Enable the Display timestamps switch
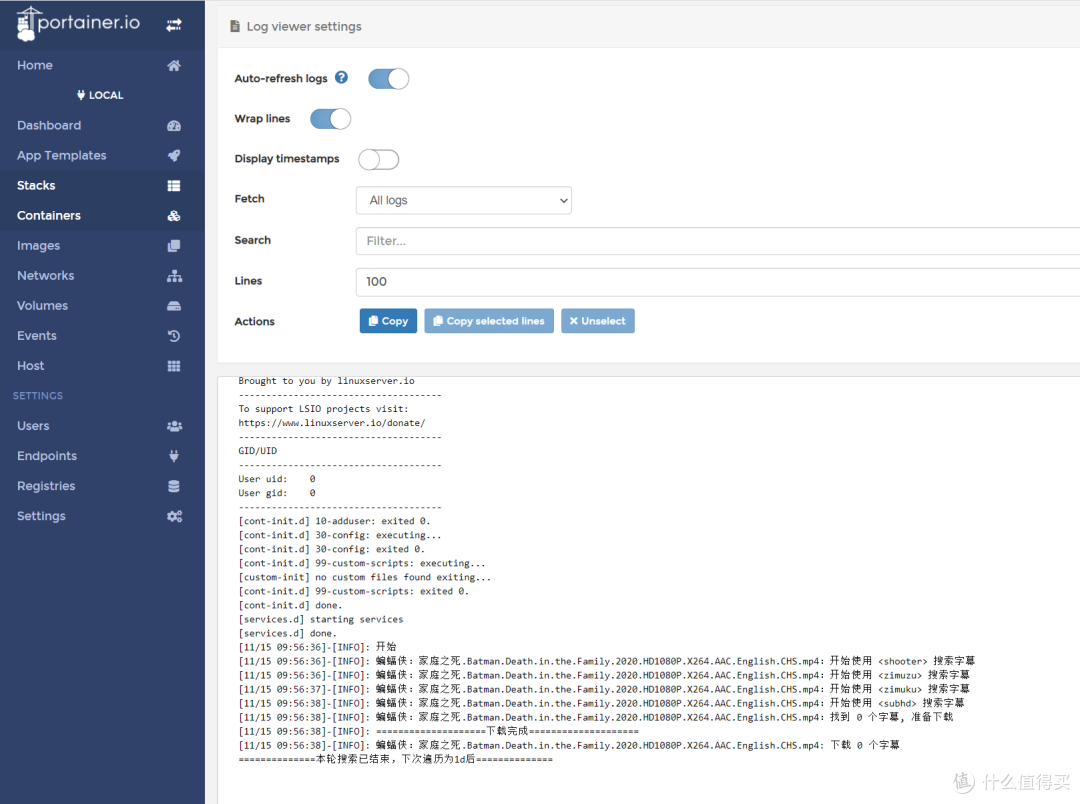The width and height of the screenshot is (1080, 804). pyautogui.click(x=379, y=159)
